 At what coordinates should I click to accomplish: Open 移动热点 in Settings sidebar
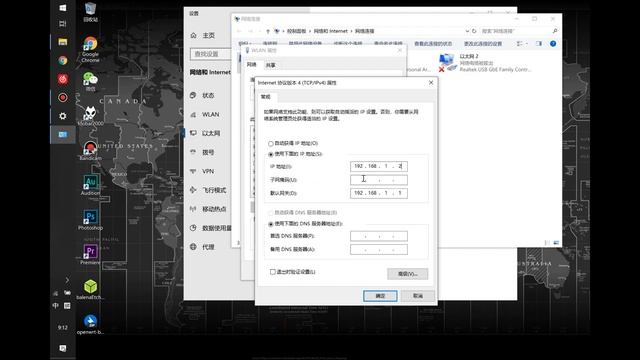(x=208, y=209)
